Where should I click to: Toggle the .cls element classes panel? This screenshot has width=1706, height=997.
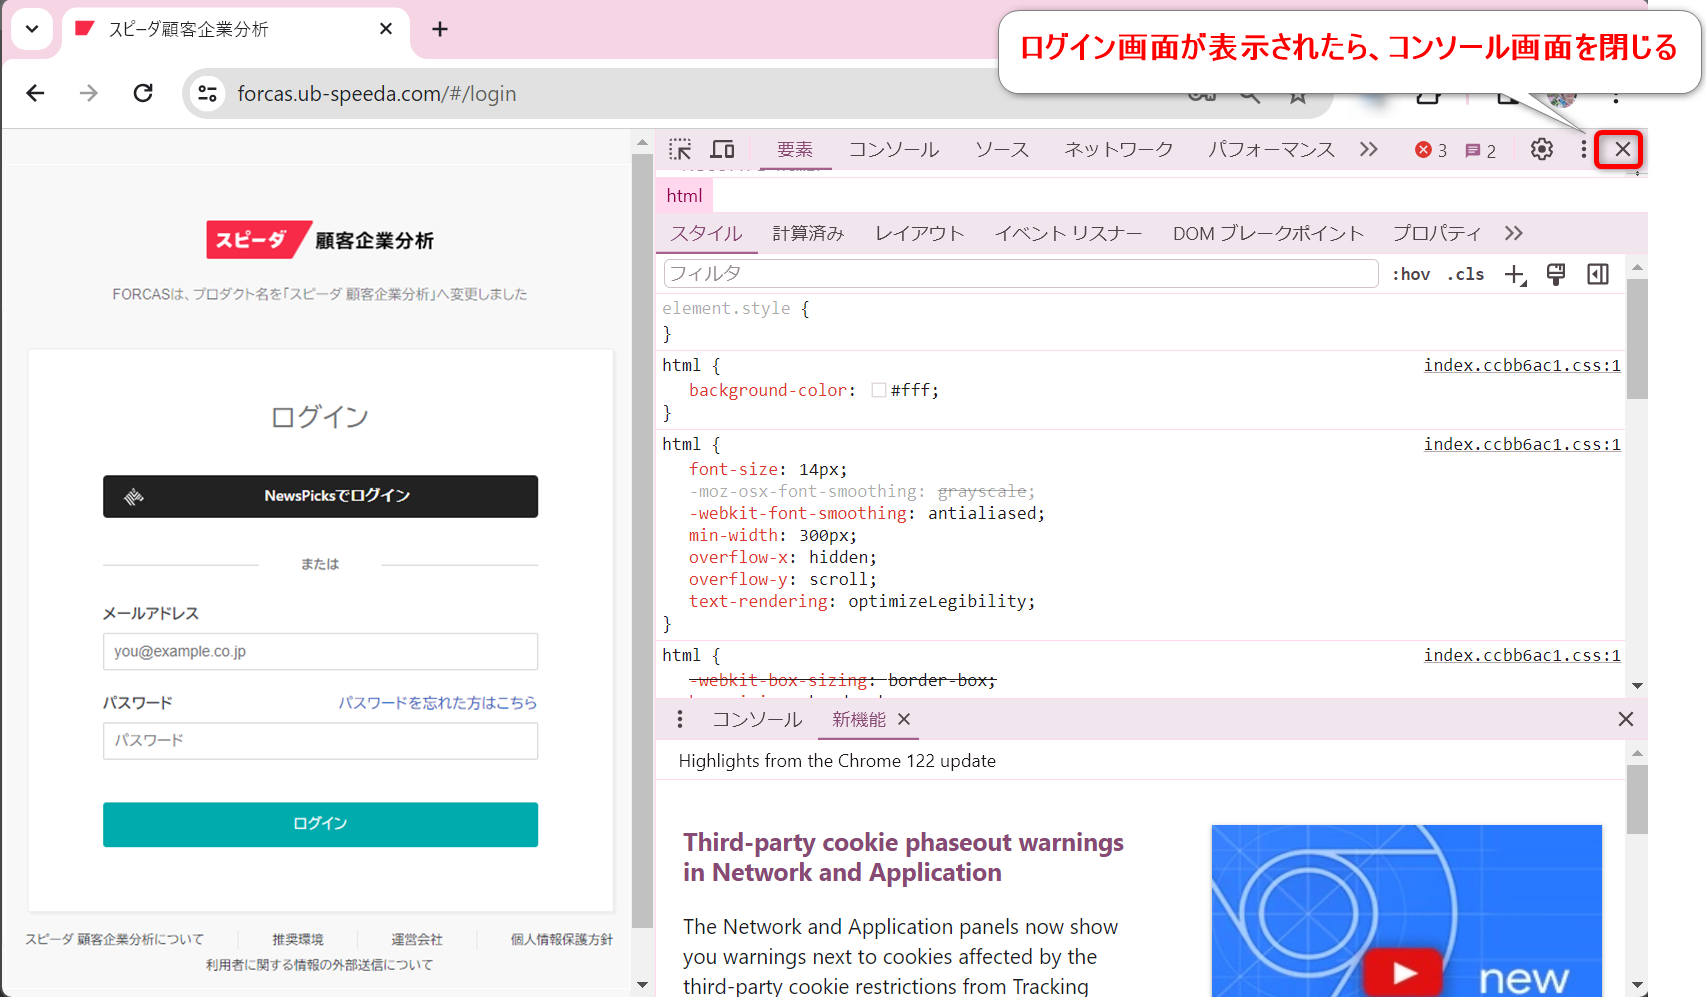pos(1466,275)
